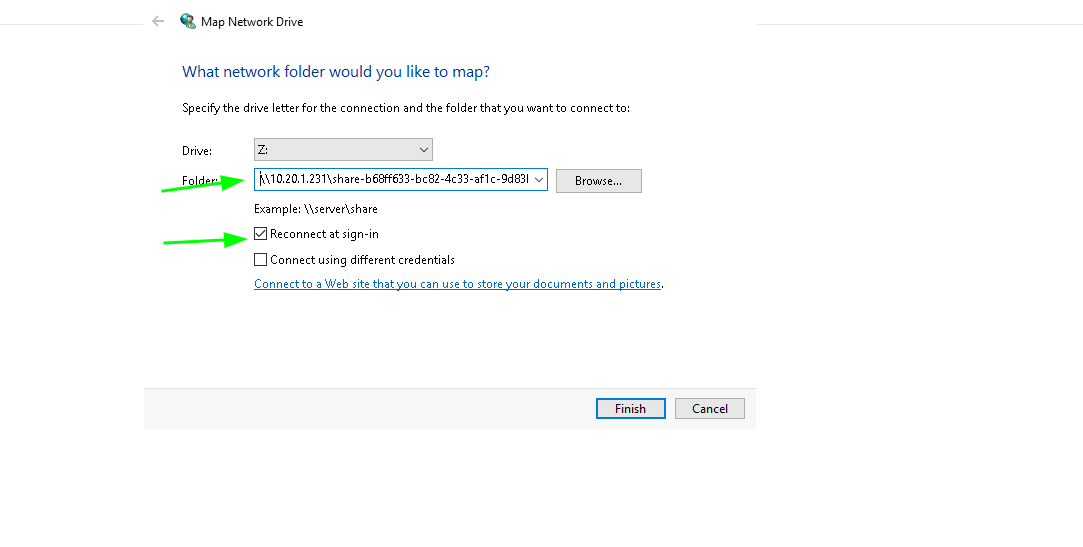The width and height of the screenshot is (1083, 547).
Task: Click the What network folder heading
Action: click(x=336, y=72)
